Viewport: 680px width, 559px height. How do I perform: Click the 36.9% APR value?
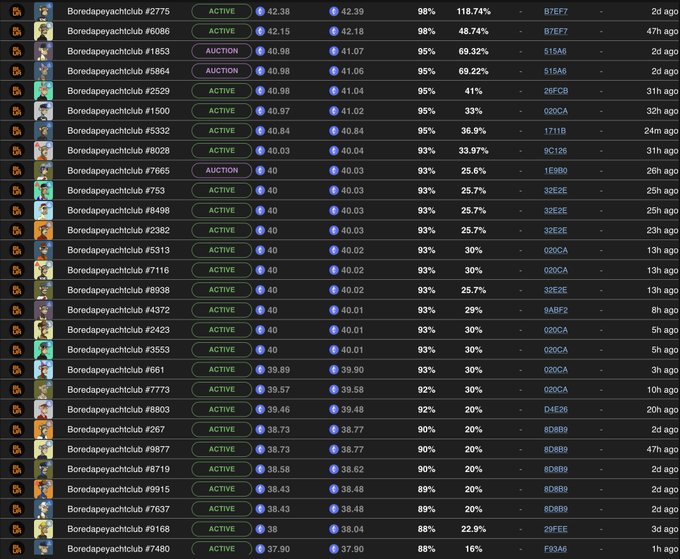(x=474, y=131)
